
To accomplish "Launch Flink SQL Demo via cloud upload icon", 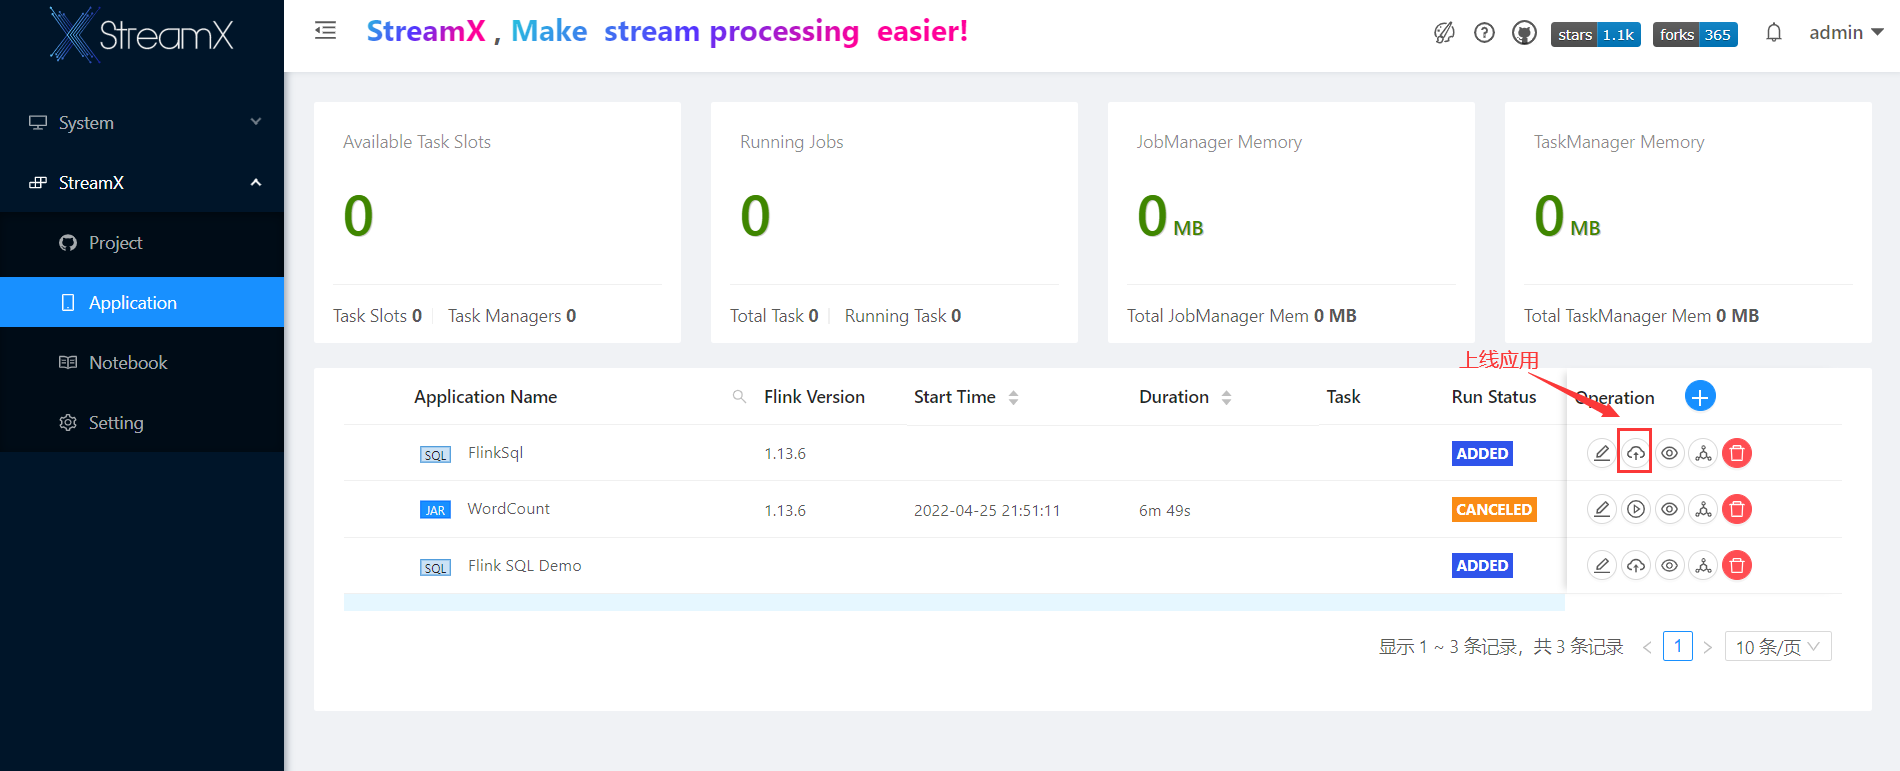I will (x=1635, y=565).
